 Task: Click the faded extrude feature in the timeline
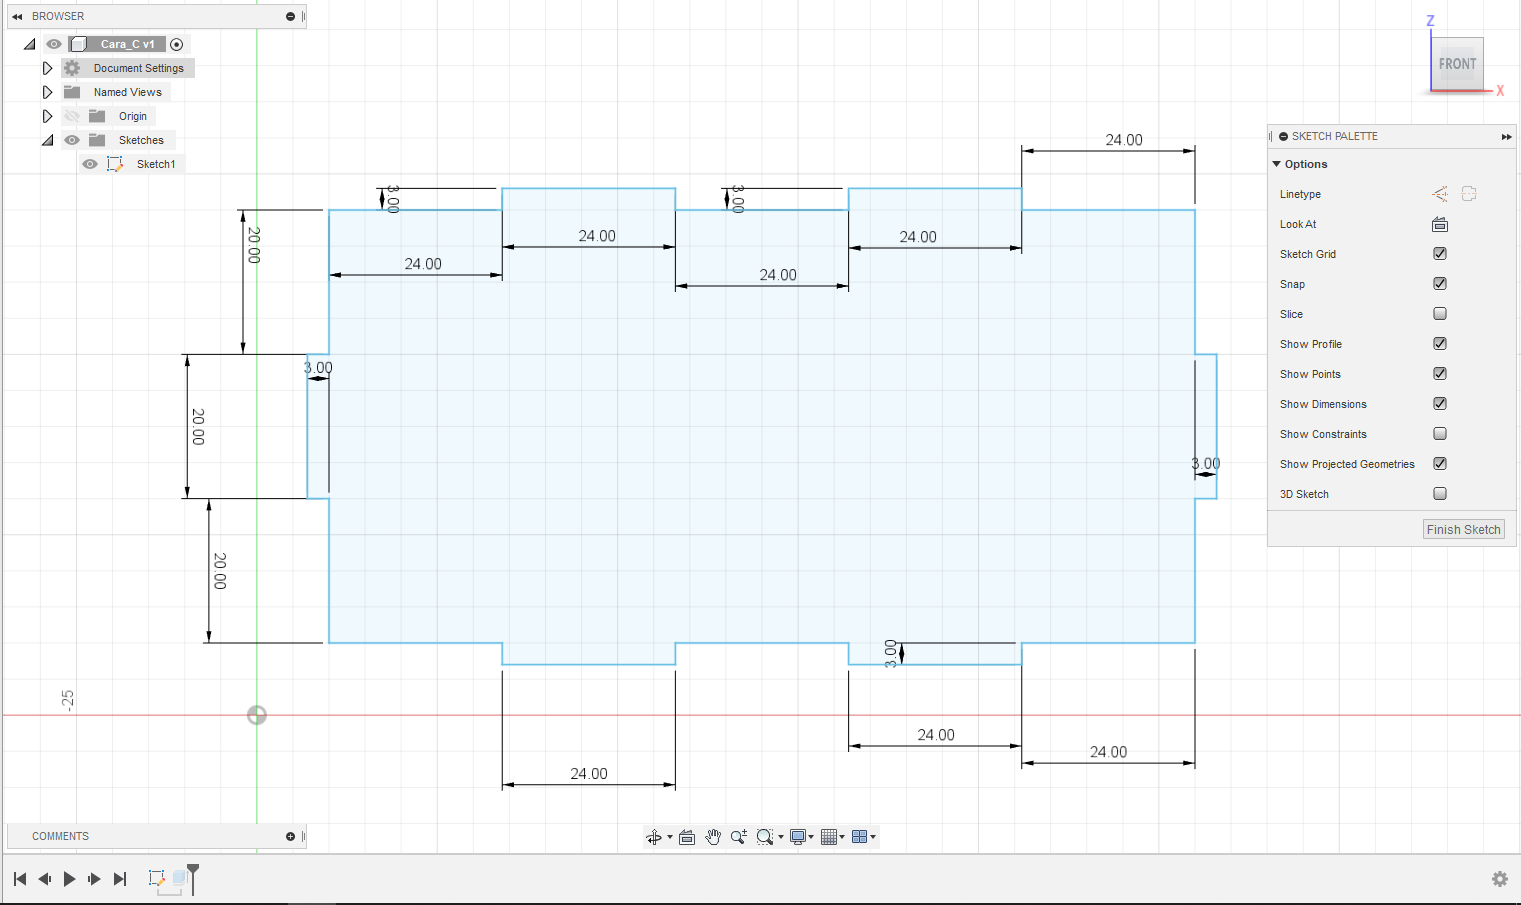coord(180,878)
